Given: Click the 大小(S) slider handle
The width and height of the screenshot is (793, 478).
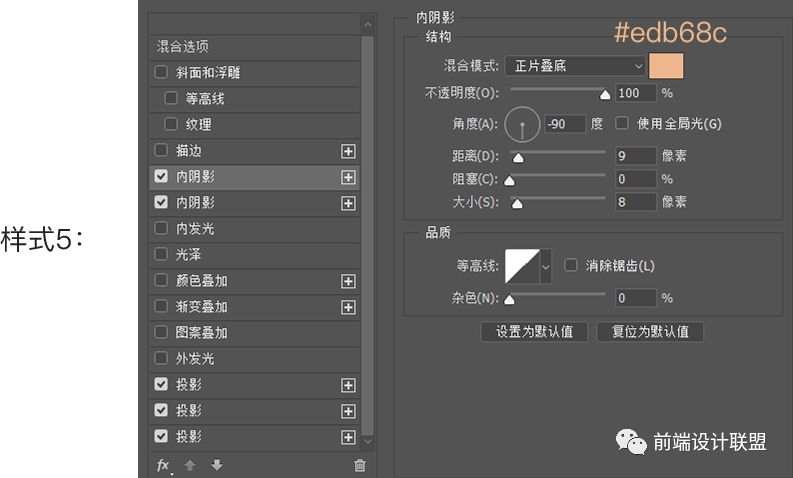Looking at the screenshot, I should [517, 204].
